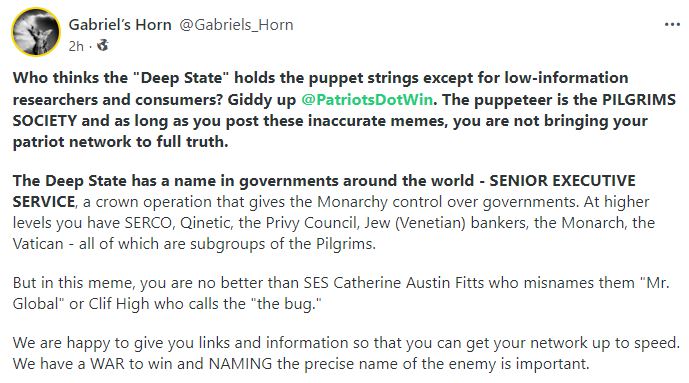The height and width of the screenshot is (383, 689).
Task: Open Gabriel's Horn profile avatar
Action: pos(36,32)
